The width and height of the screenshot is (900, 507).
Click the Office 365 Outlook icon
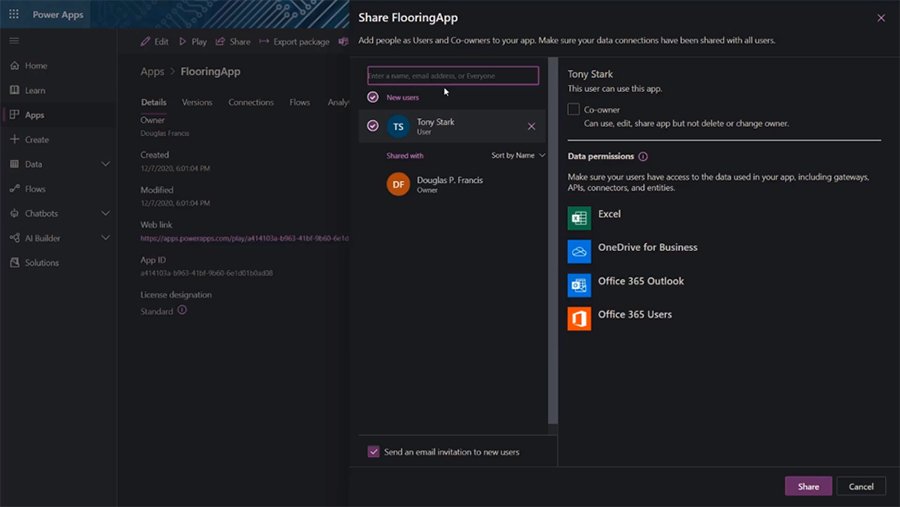[579, 284]
